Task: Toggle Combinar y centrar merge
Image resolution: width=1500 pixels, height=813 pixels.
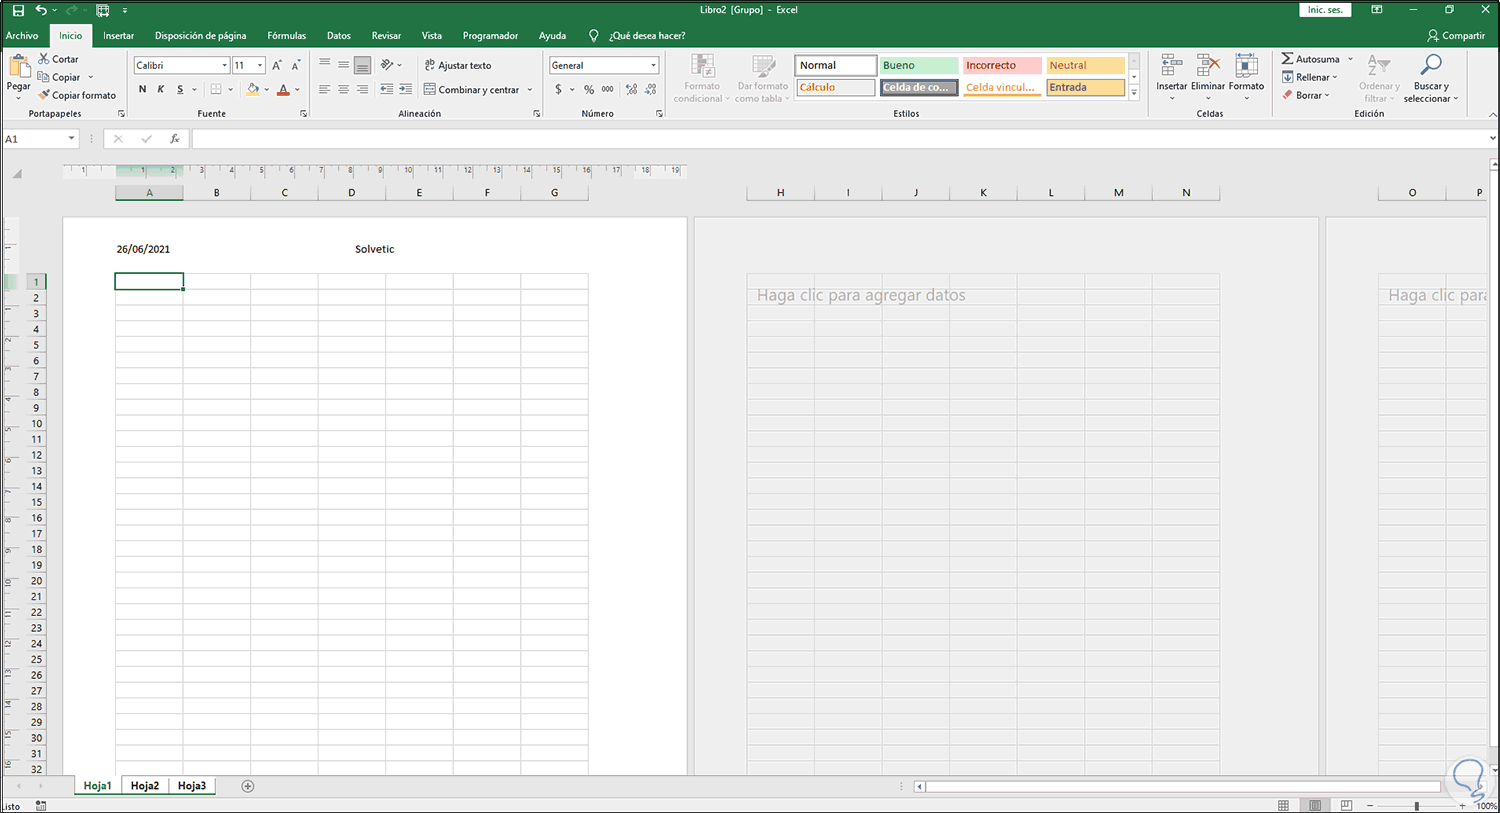Action: (472, 89)
